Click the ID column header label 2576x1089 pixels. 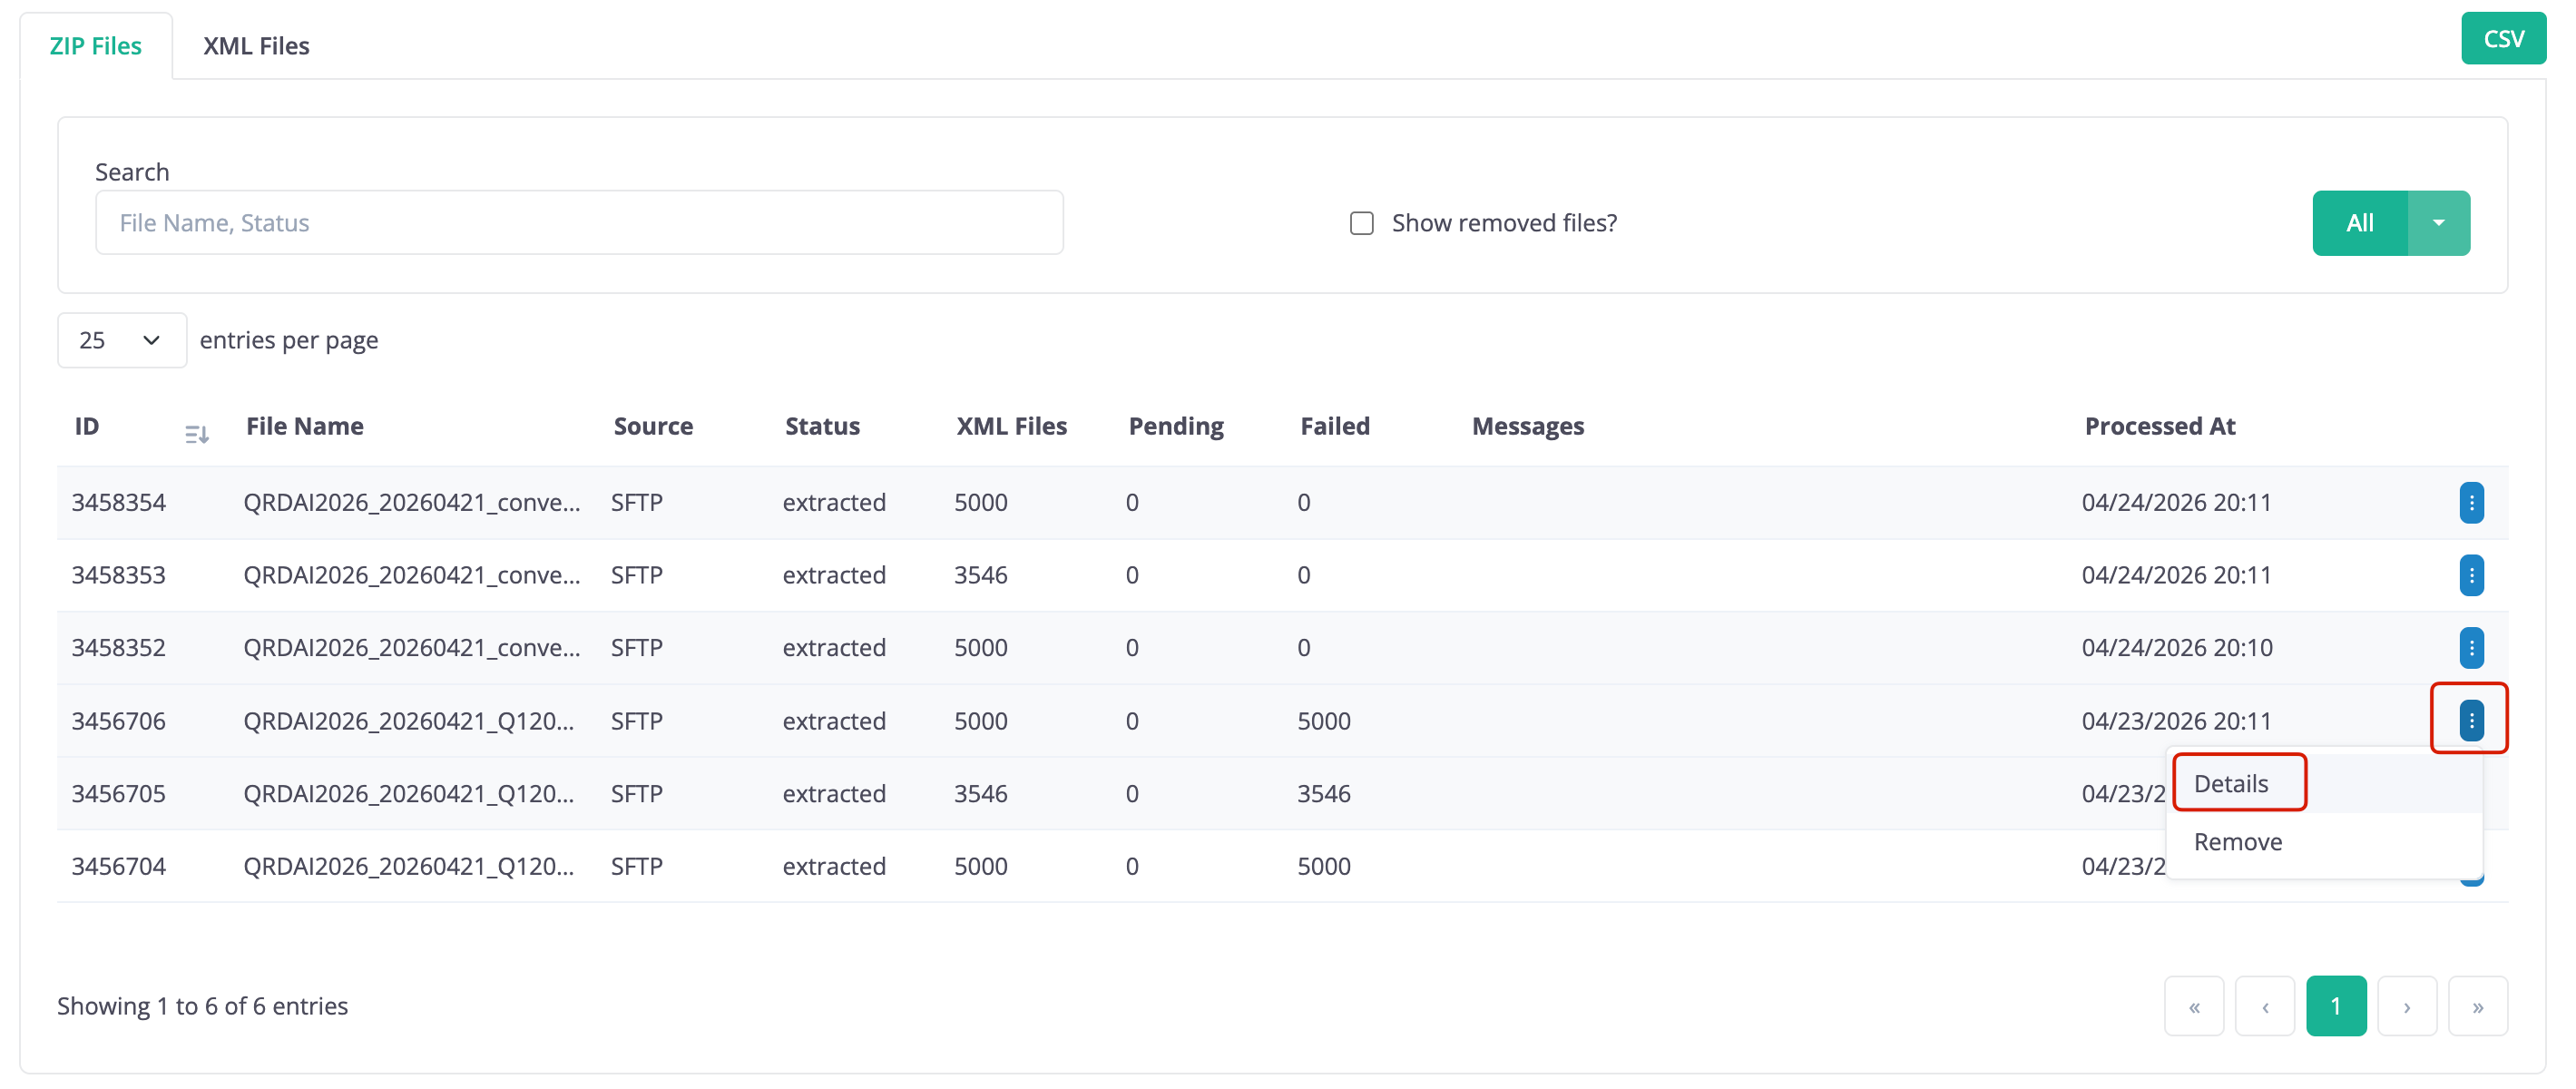pos(87,426)
